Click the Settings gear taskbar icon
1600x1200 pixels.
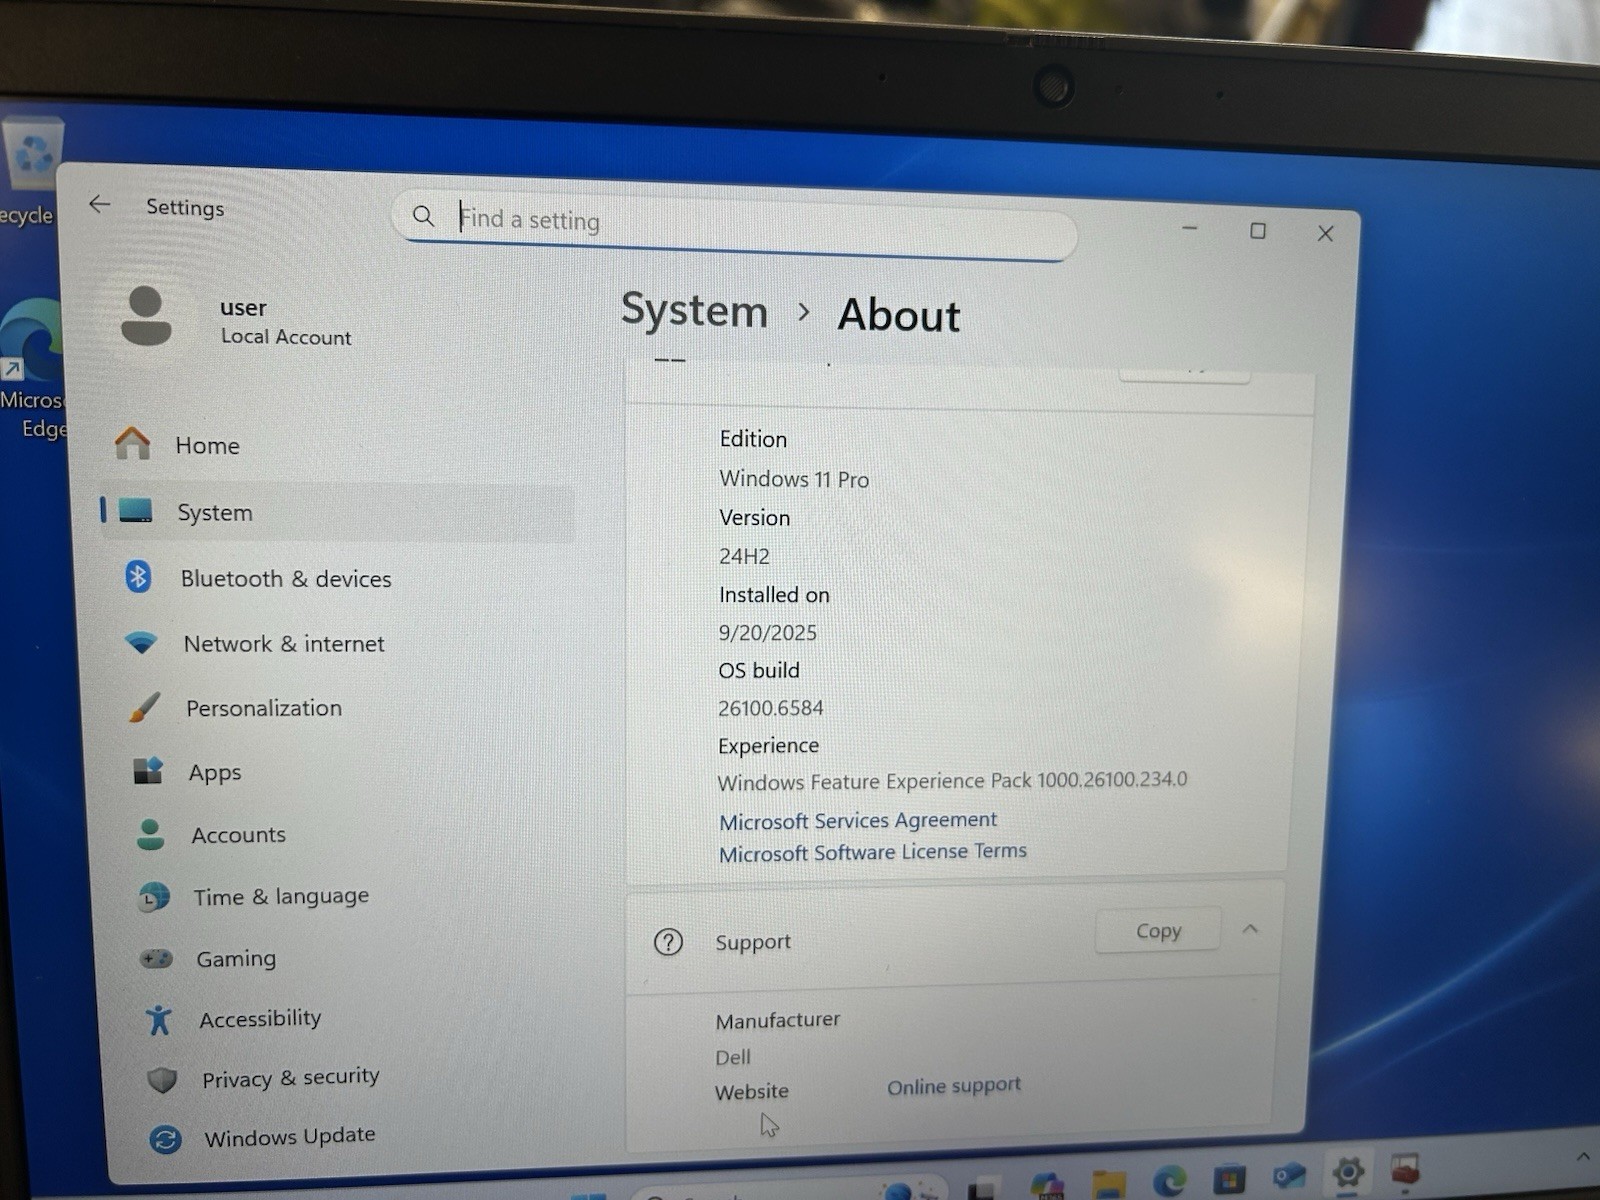[x=1347, y=1172]
